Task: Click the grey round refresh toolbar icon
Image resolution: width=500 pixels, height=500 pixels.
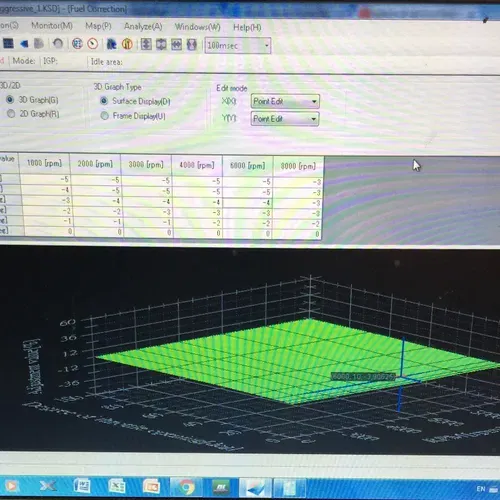Action: [x=58, y=44]
